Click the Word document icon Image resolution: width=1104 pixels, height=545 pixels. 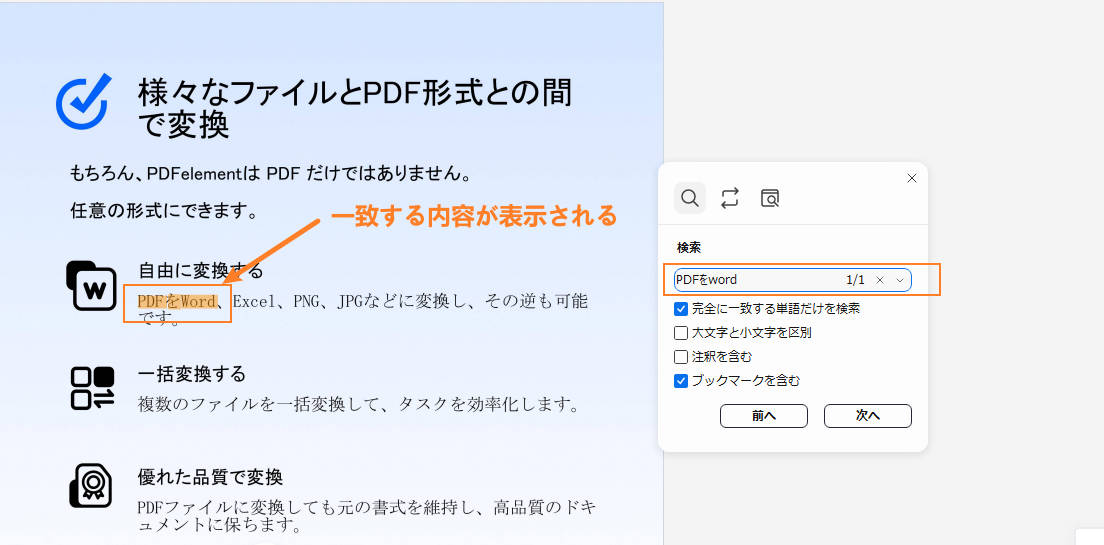pyautogui.click(x=91, y=286)
